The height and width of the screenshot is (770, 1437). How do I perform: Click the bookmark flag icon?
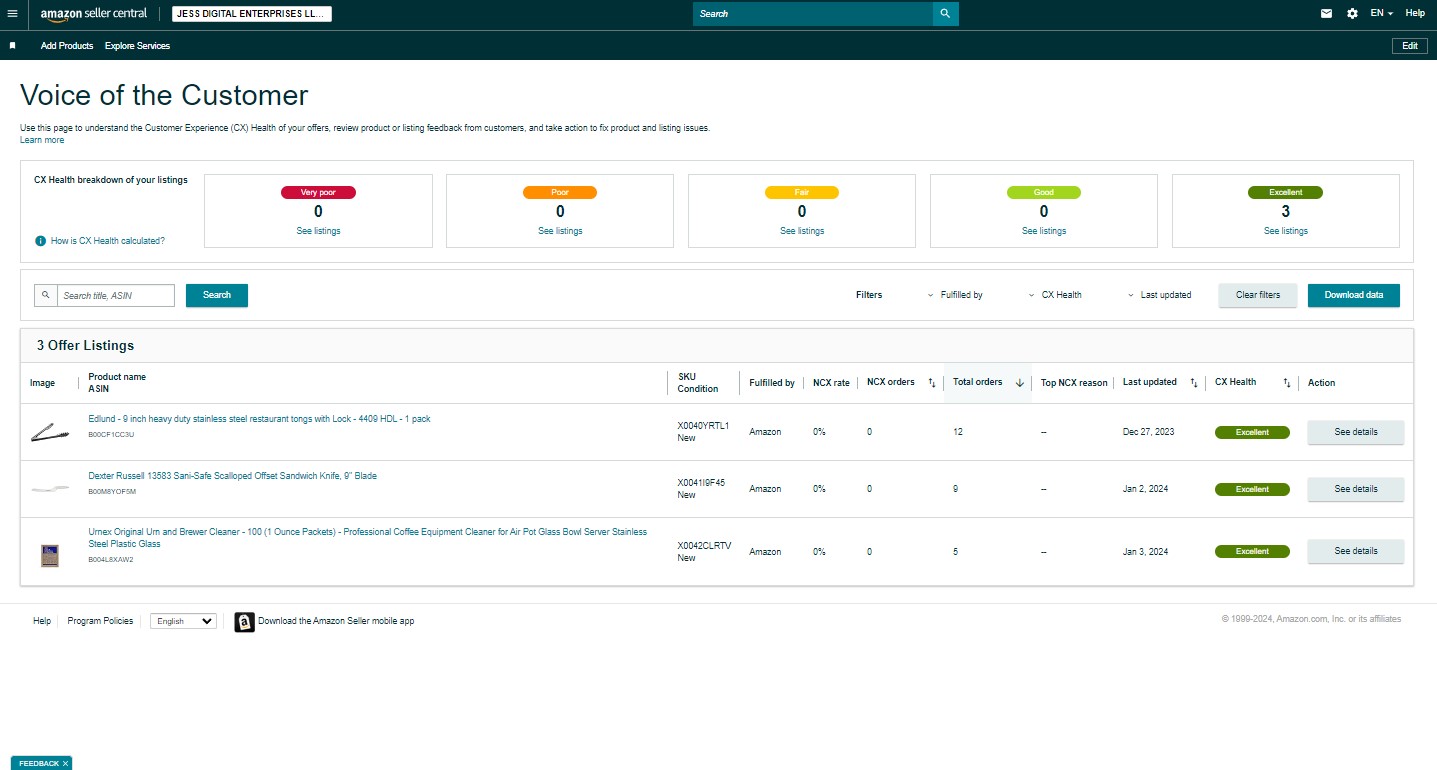(x=12, y=46)
